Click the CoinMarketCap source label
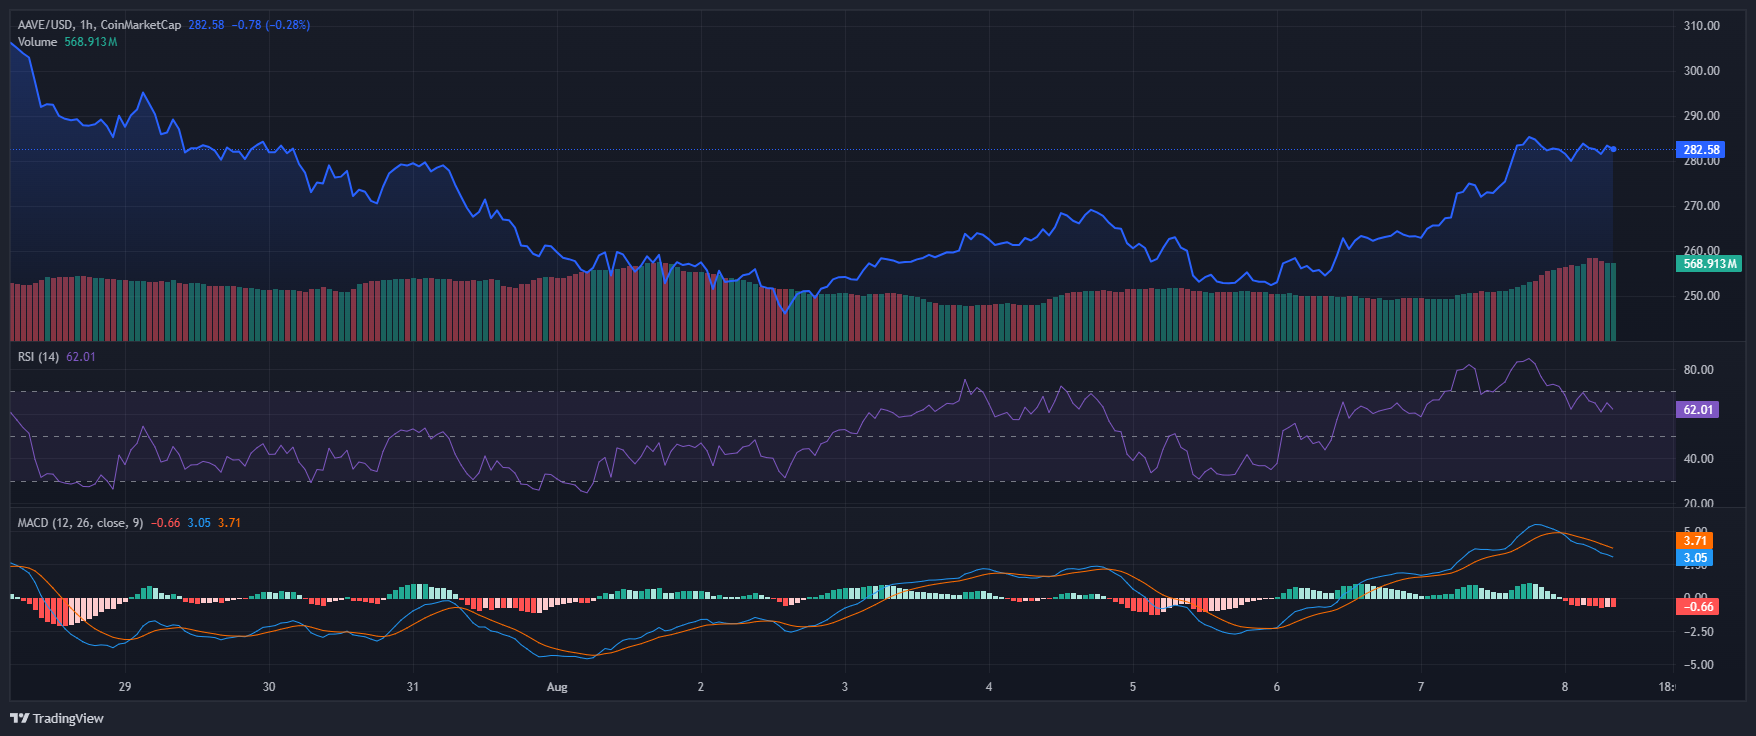This screenshot has width=1756, height=736. click(141, 25)
